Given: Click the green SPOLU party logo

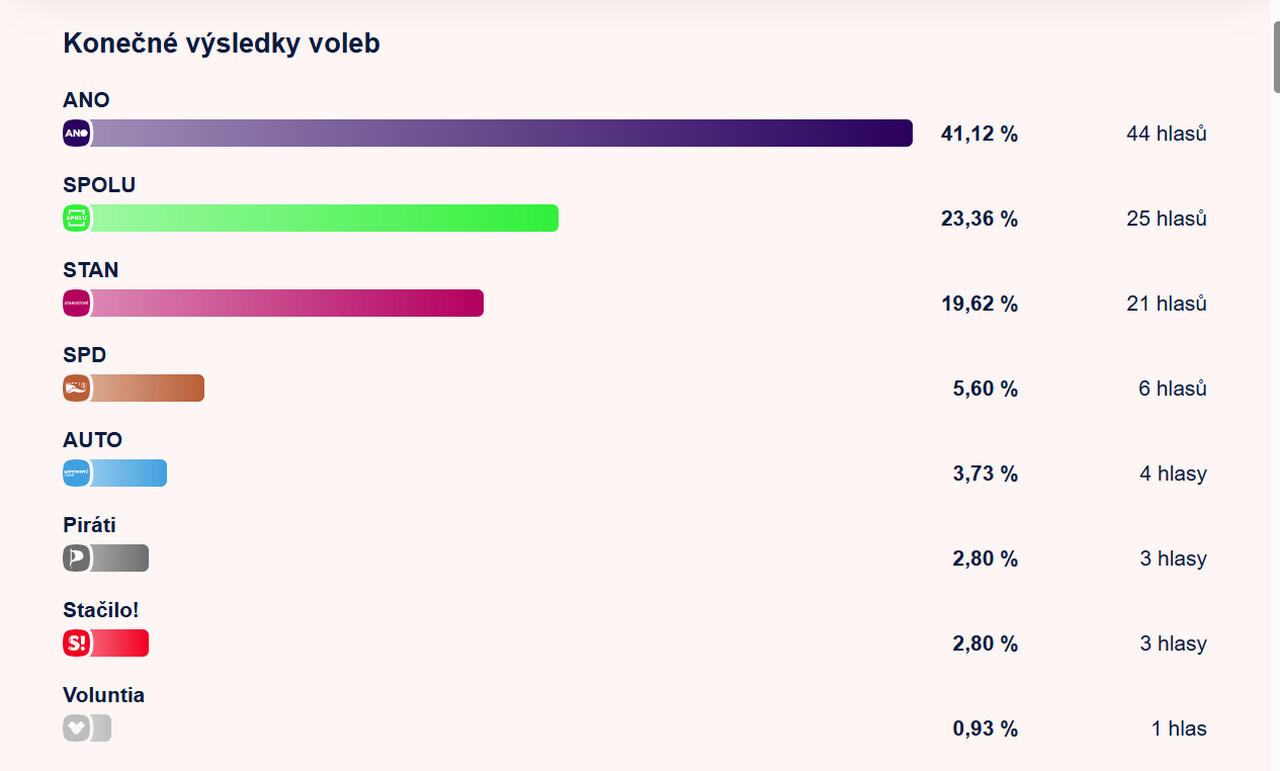Looking at the screenshot, I should point(77,218).
